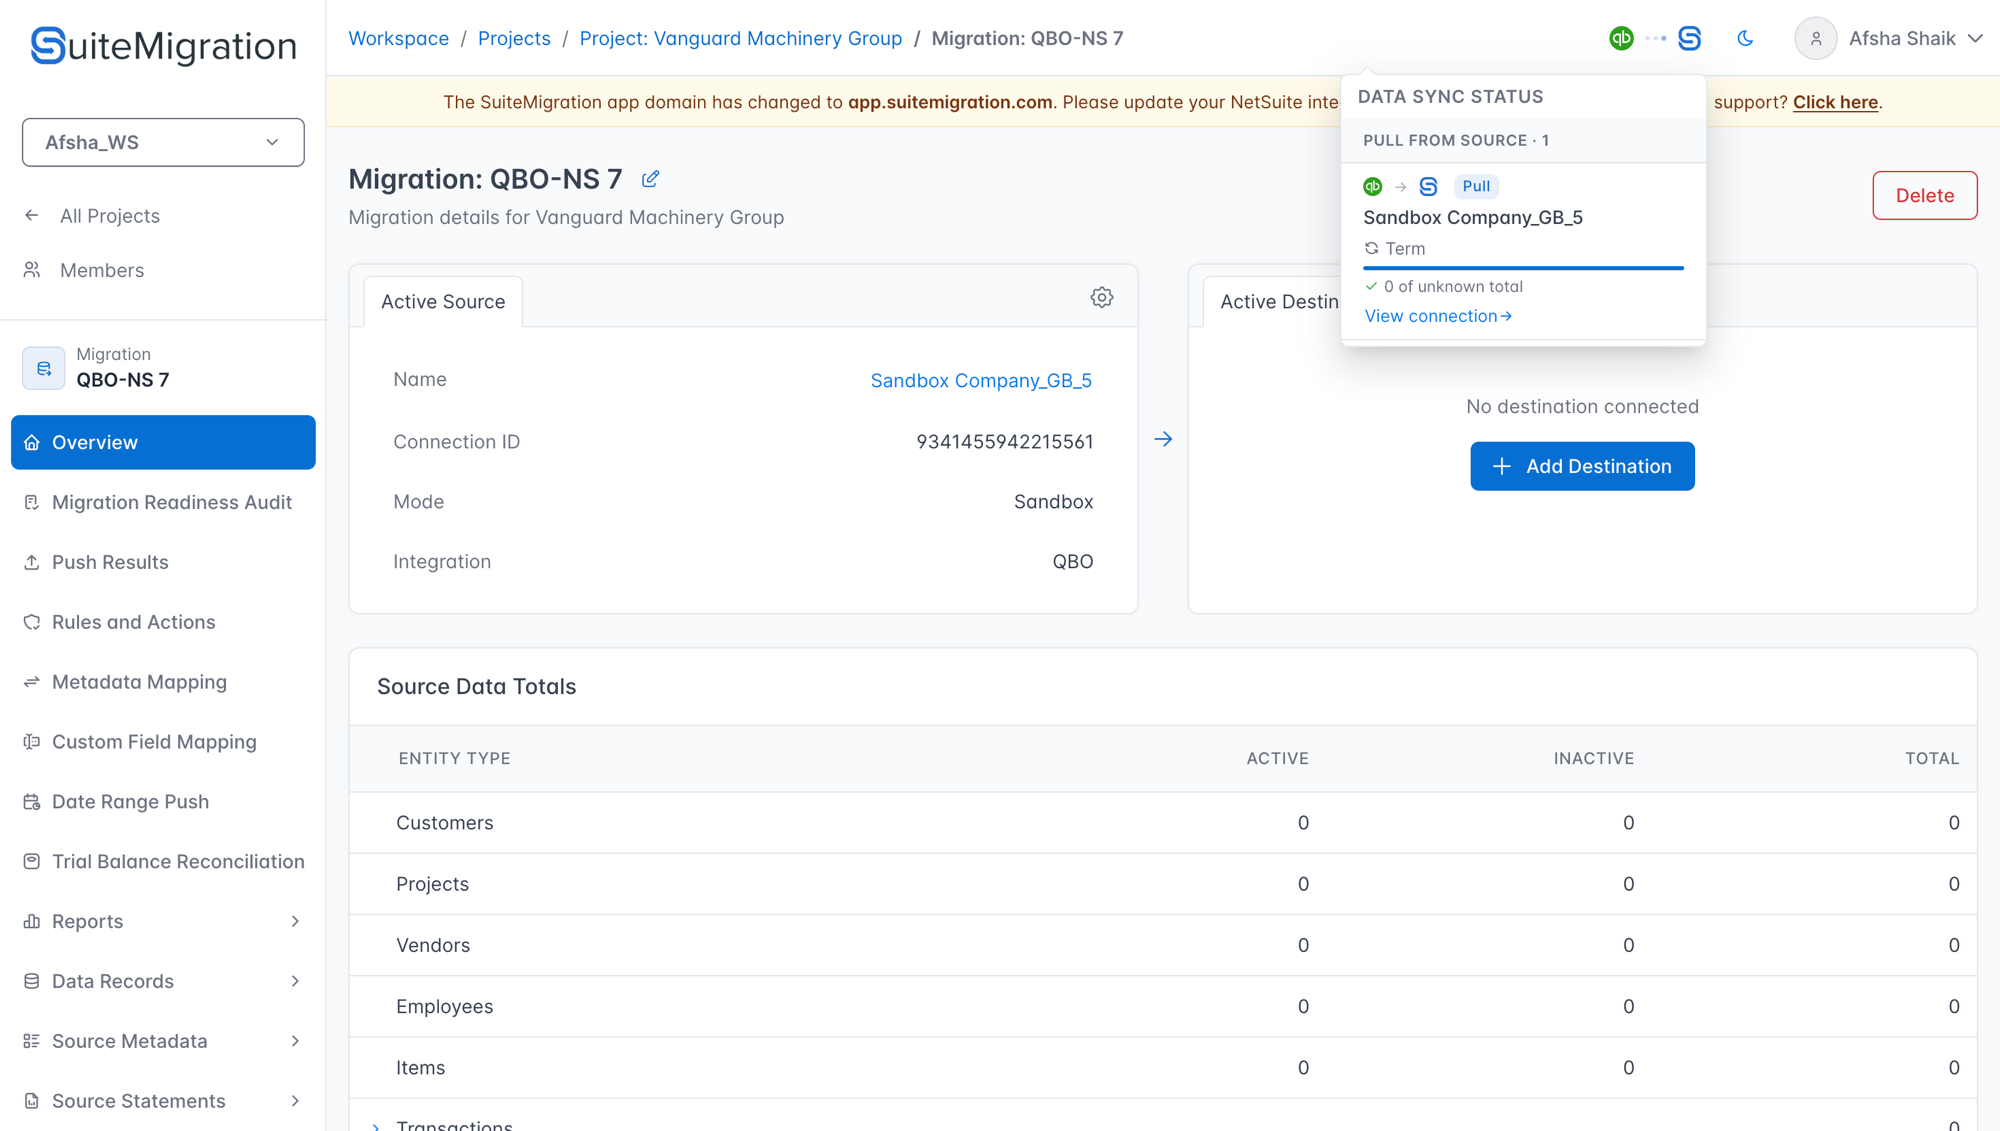
Task: Select the Active Source tab
Action: (x=443, y=302)
